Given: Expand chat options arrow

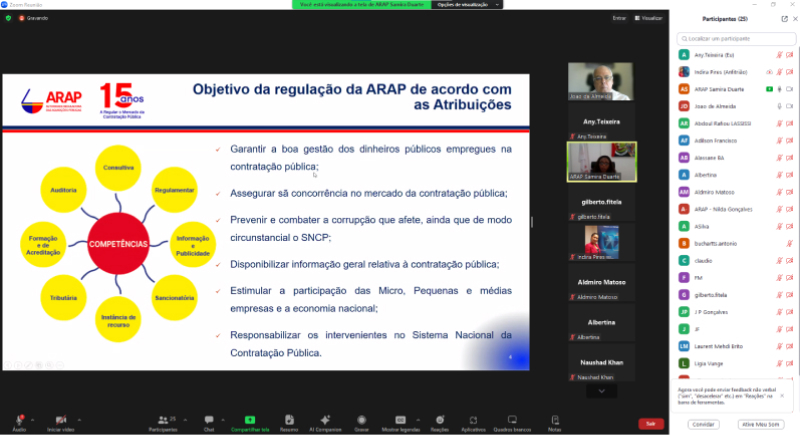Looking at the screenshot, I should pyautogui.click(x=223, y=420).
